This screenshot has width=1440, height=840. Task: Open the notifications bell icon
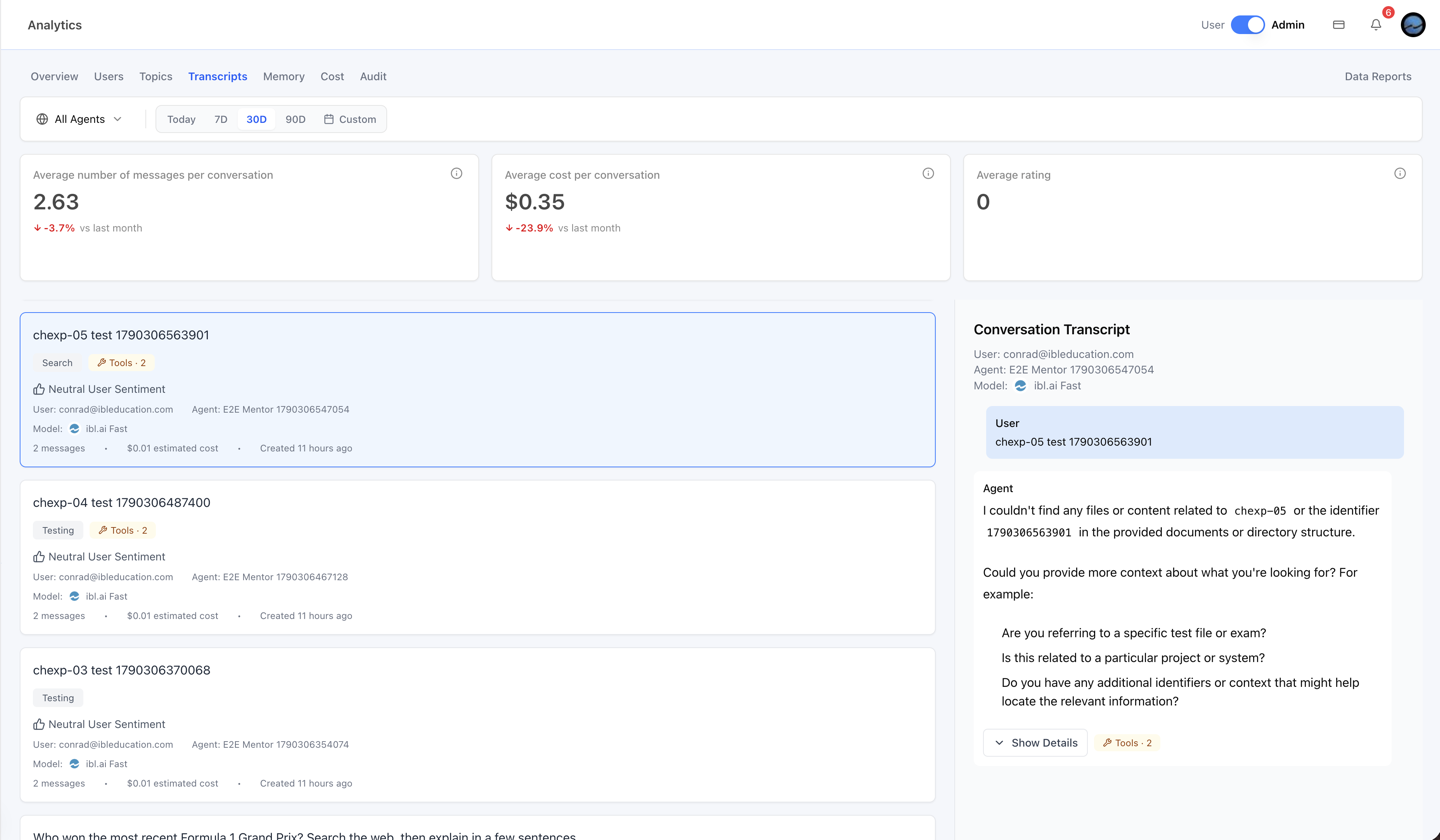(x=1376, y=25)
